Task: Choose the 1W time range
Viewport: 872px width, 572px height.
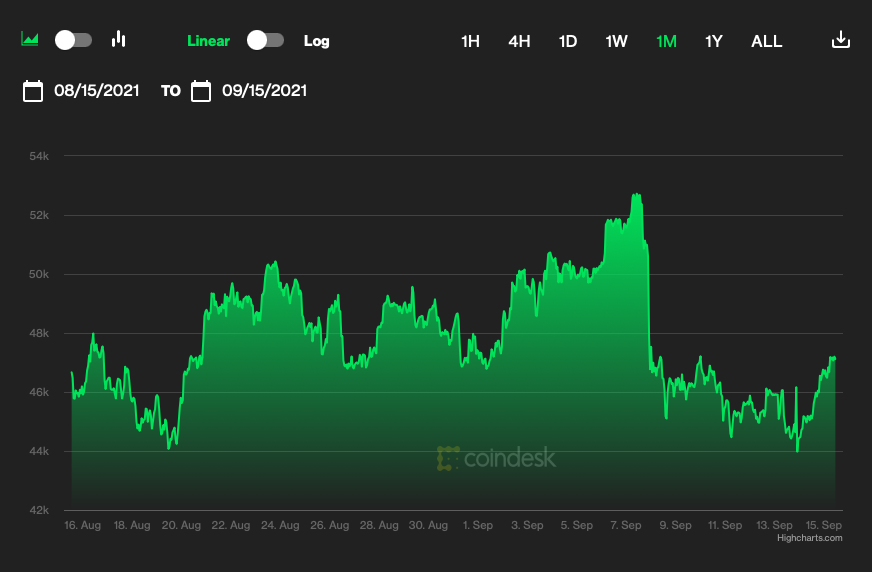Action: 616,41
